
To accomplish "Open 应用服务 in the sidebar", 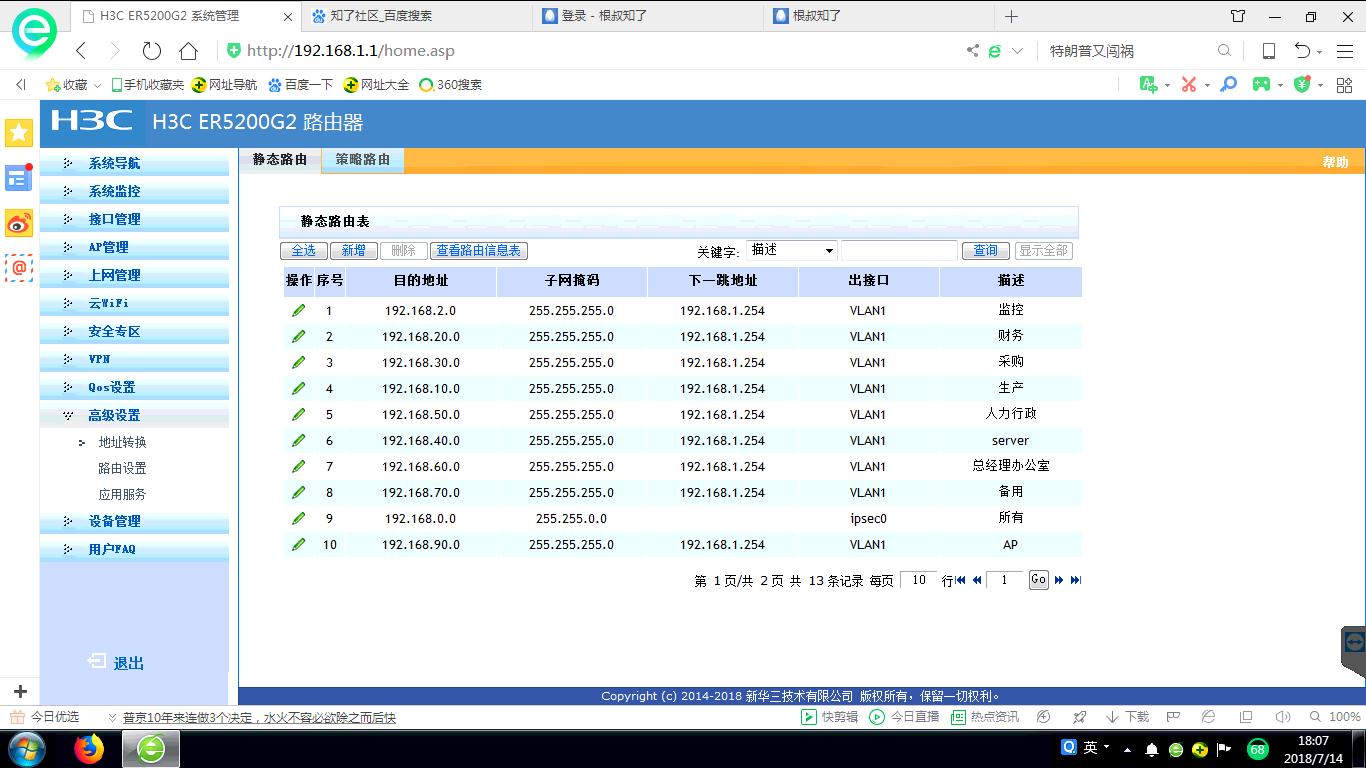I will [122, 494].
